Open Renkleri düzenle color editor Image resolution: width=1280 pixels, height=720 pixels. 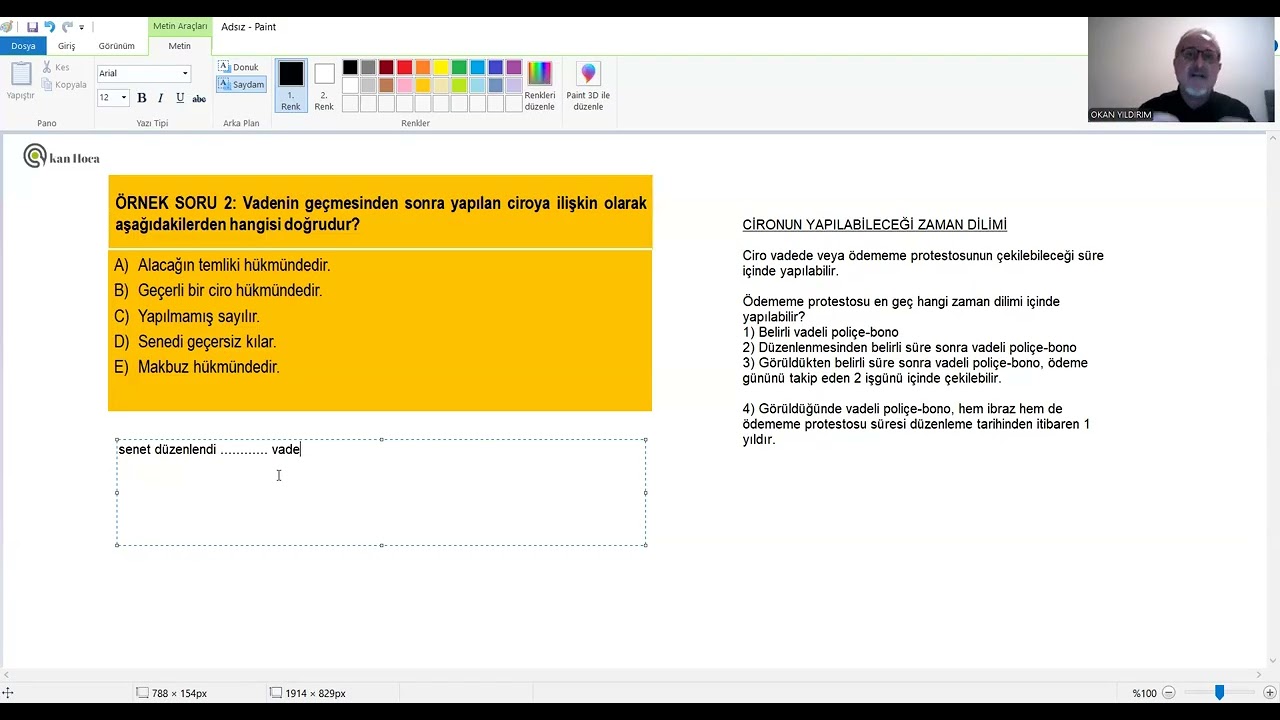(539, 86)
